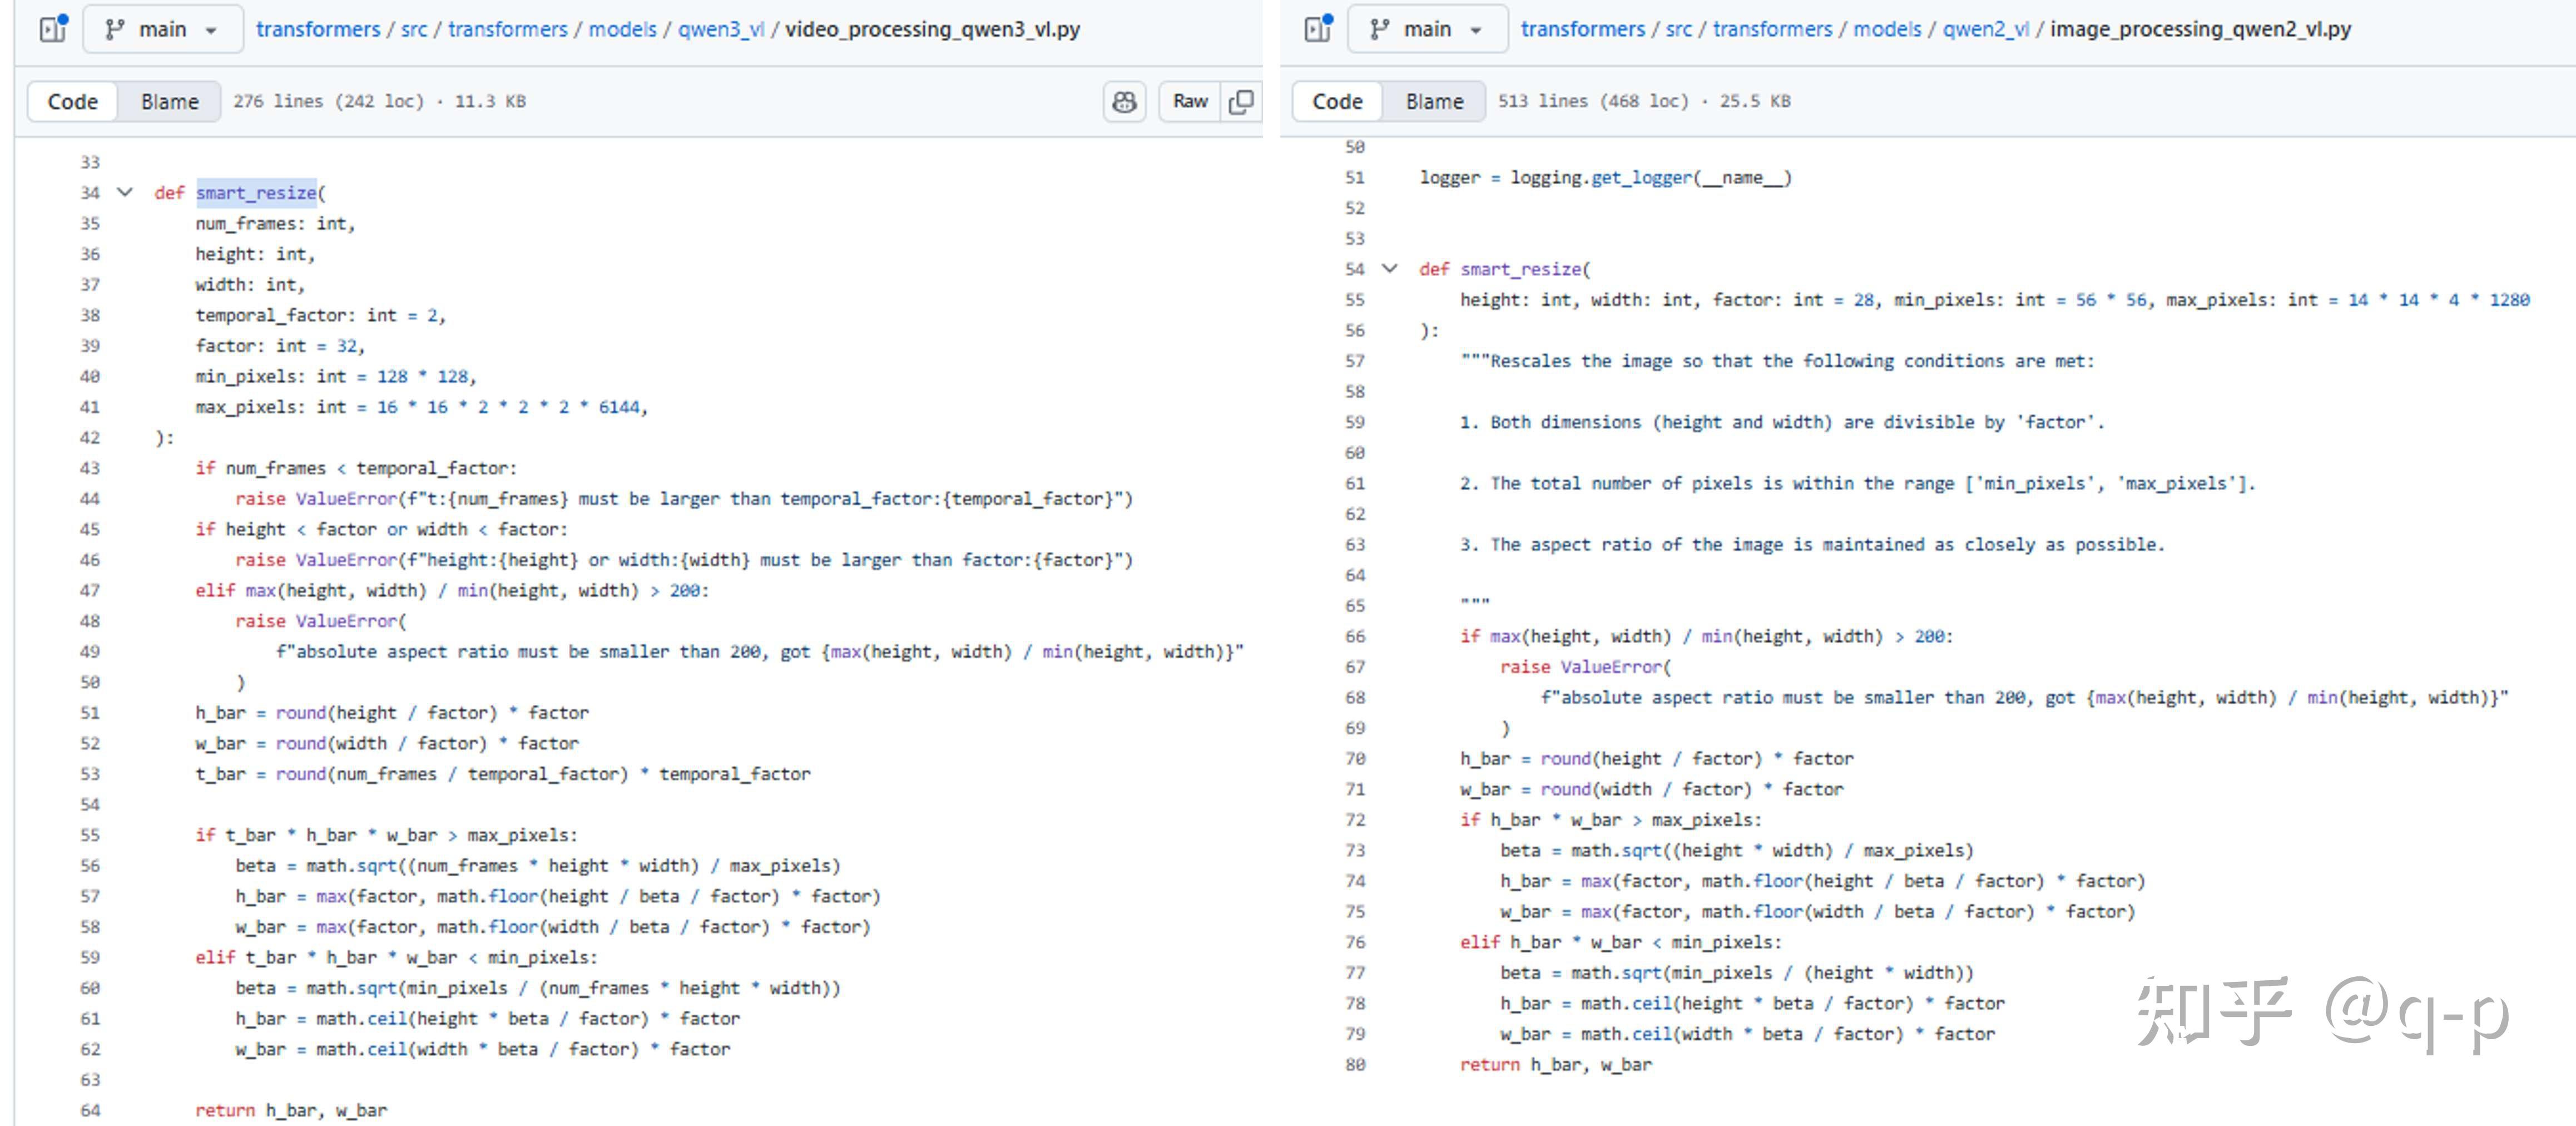Open main branch dropdown for qwen3_vl file

coord(163,29)
